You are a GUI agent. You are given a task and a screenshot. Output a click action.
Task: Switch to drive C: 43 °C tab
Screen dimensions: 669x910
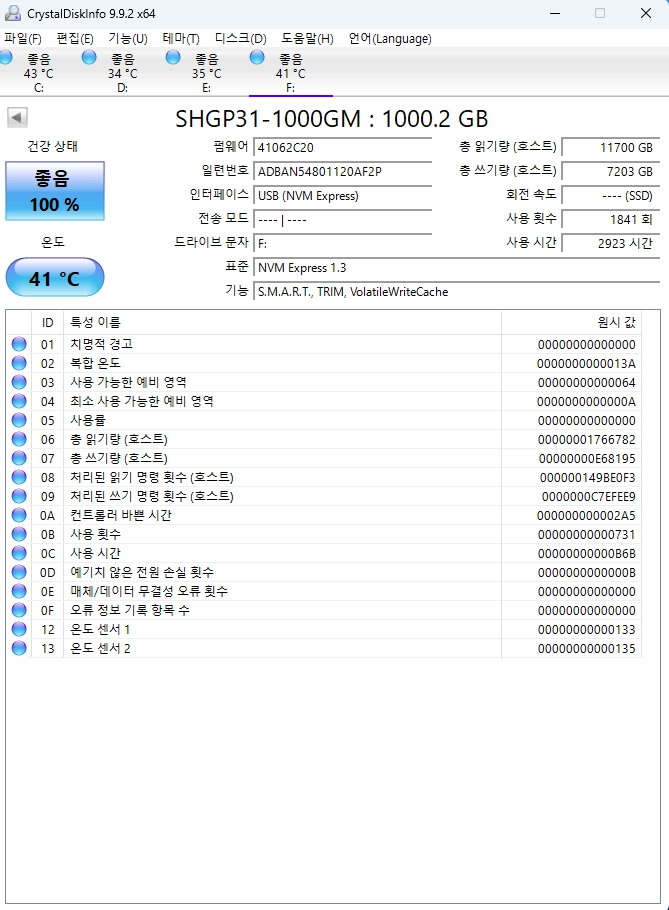tap(39, 73)
